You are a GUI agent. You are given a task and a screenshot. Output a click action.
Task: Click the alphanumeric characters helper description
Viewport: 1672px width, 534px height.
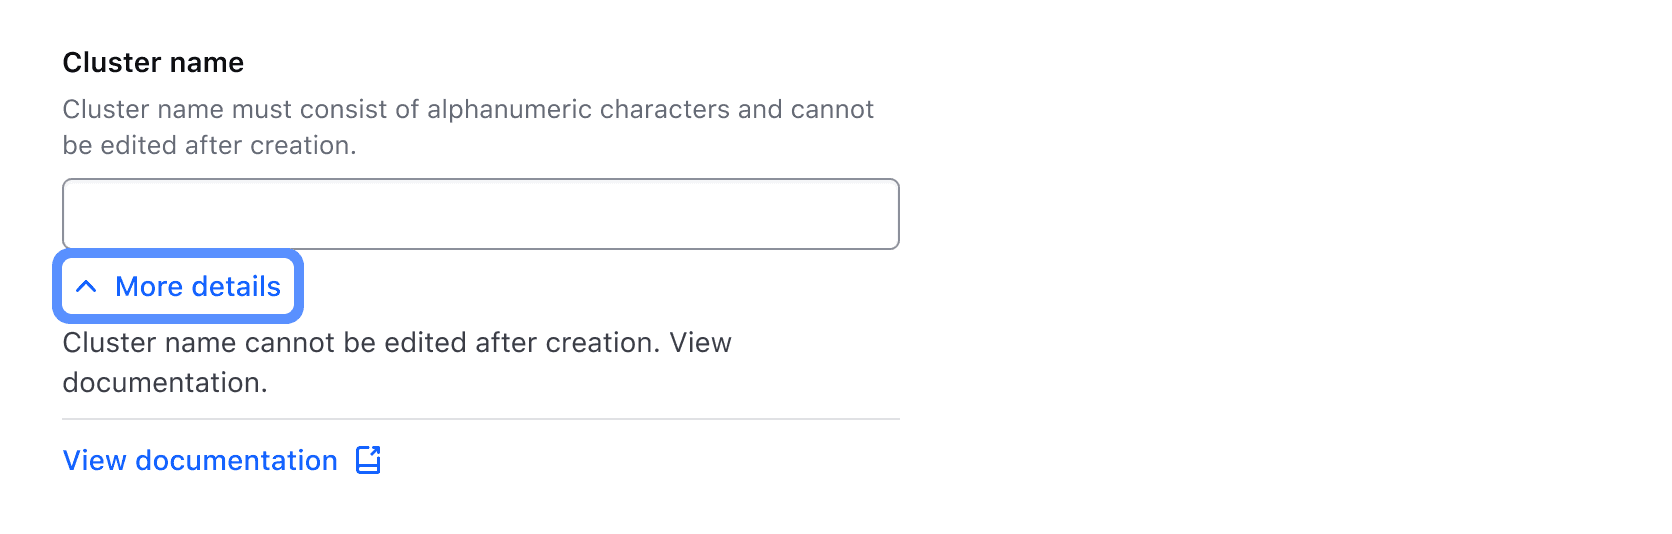467,110
